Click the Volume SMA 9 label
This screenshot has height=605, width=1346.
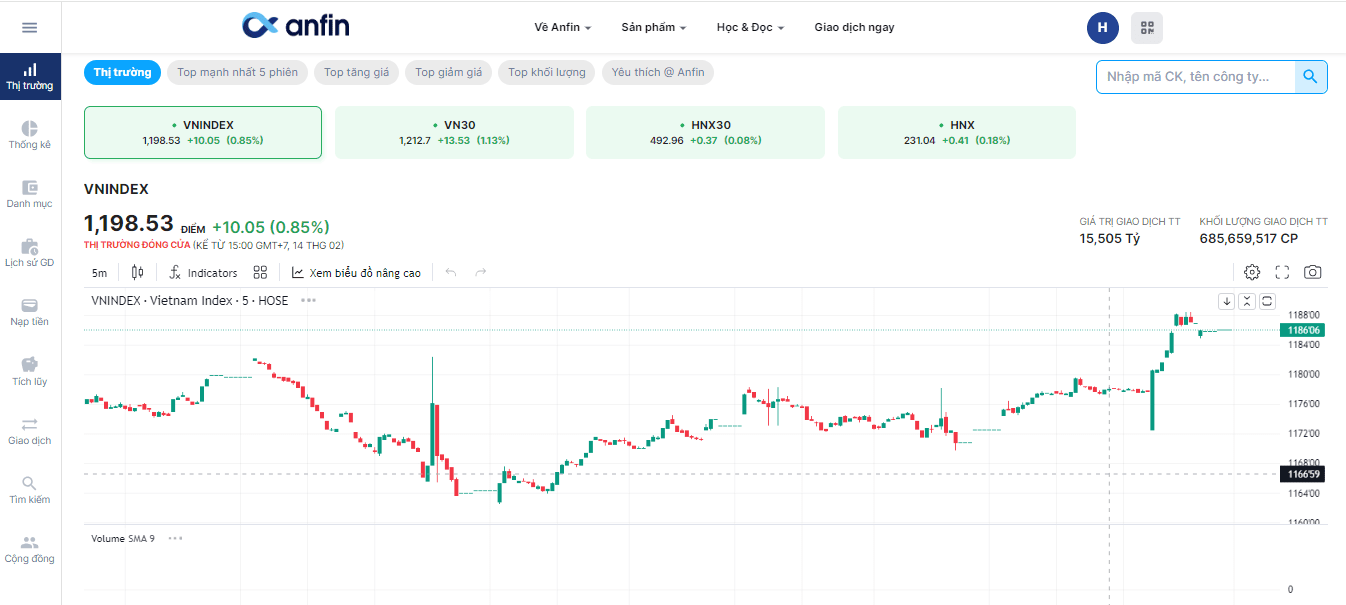tap(123, 538)
